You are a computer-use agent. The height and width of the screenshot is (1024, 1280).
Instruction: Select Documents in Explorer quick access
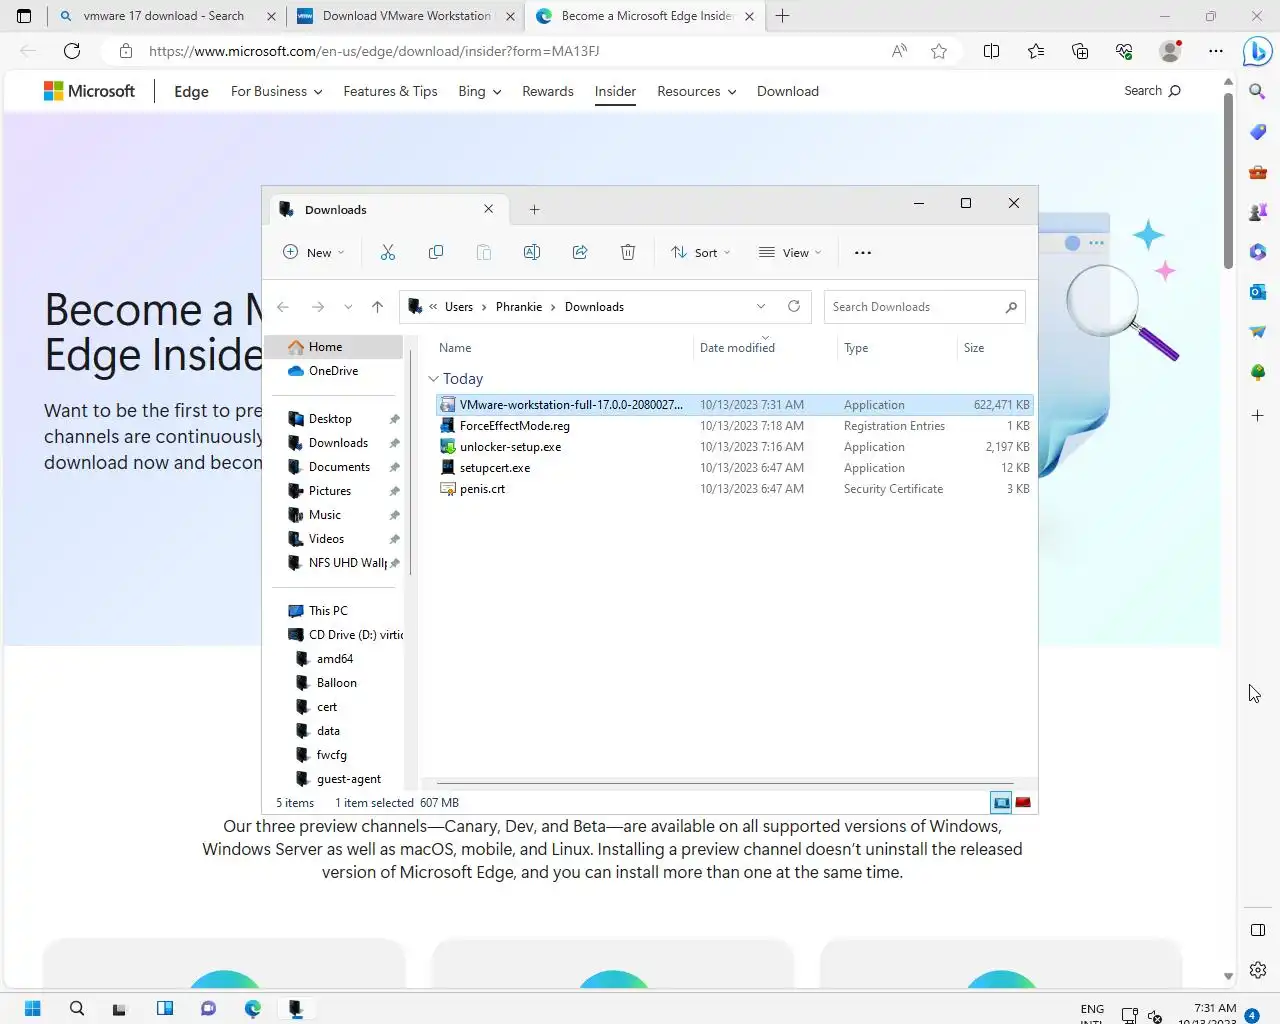[339, 467]
